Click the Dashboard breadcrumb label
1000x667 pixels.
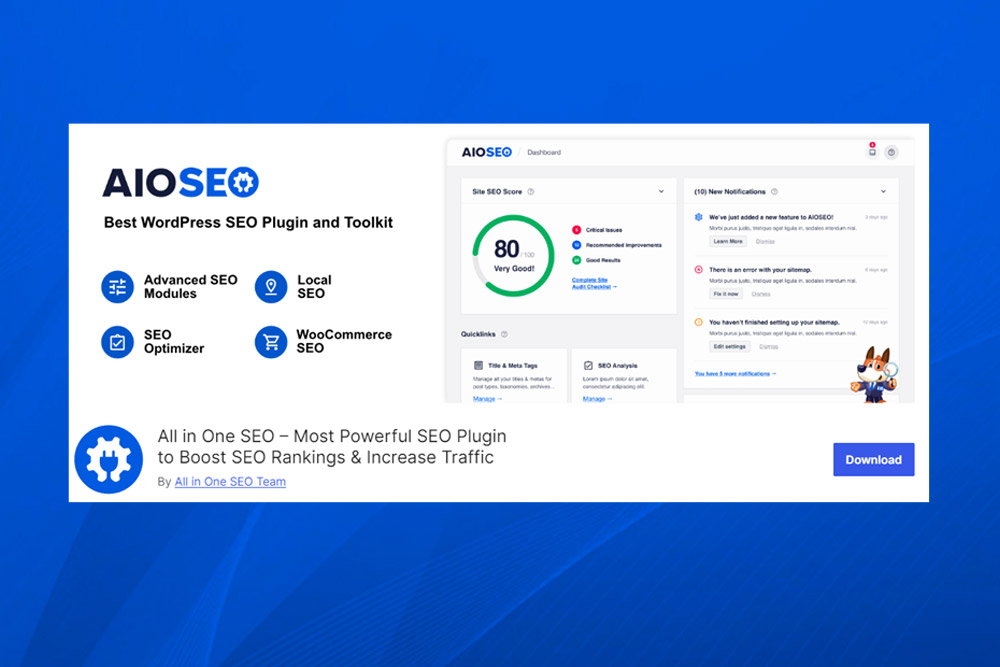(544, 152)
